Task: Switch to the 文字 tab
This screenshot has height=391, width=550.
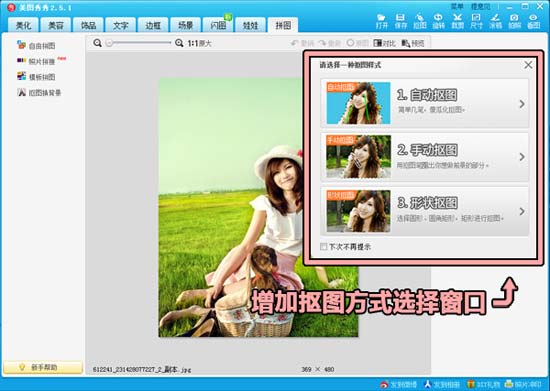Action: pyautogui.click(x=120, y=25)
